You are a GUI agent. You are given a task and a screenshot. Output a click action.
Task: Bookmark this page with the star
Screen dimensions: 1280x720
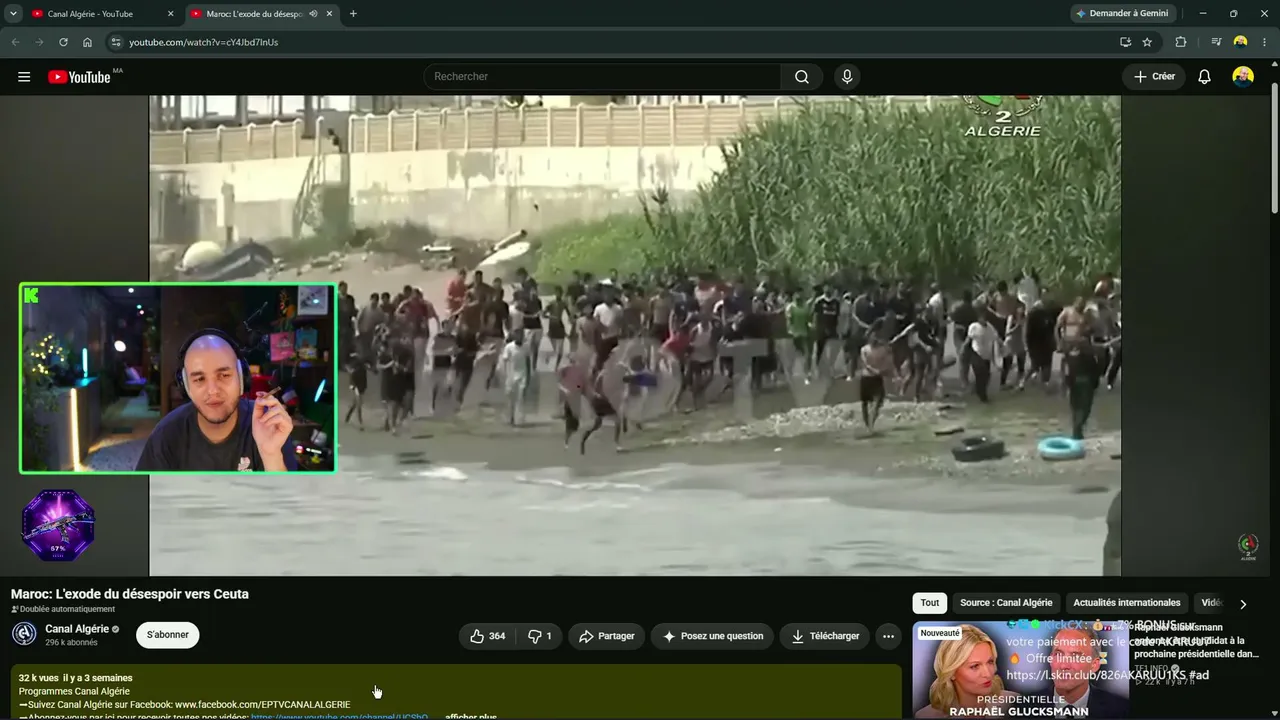1147,42
